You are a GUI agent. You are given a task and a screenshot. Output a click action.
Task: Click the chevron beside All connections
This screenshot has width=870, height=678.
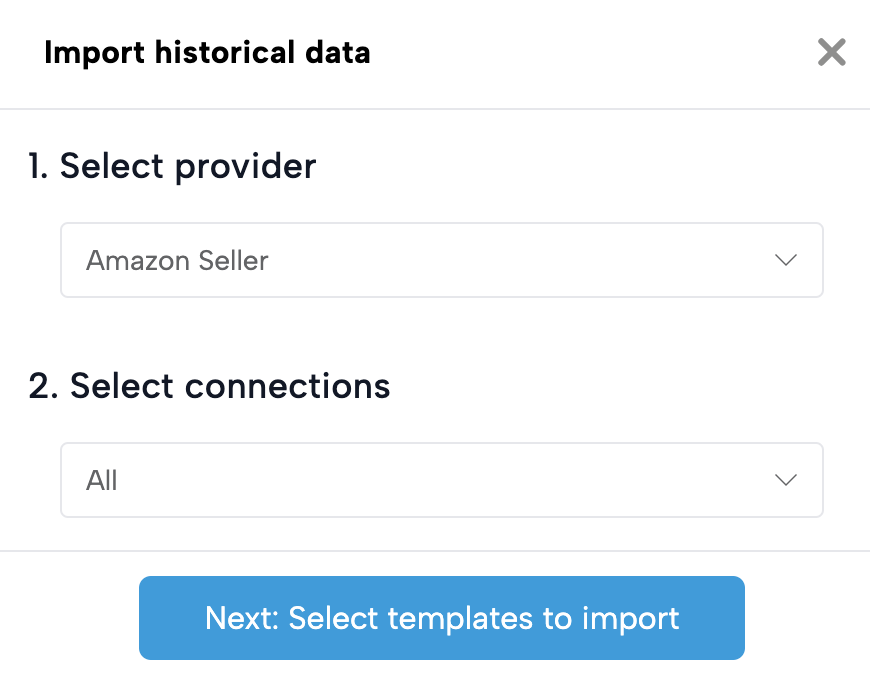point(786,480)
